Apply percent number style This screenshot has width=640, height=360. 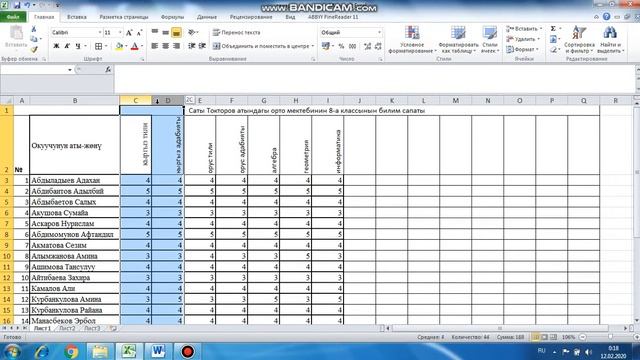[x=341, y=46]
